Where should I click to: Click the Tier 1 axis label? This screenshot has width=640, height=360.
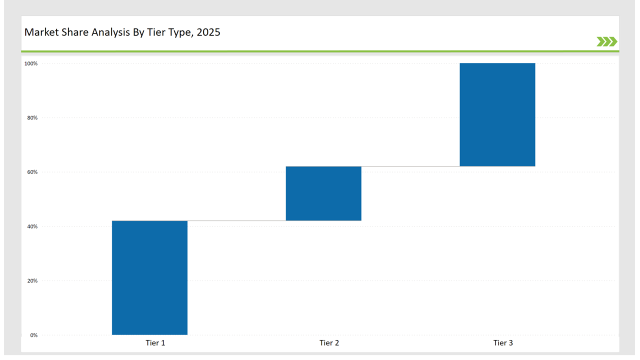tap(156, 343)
